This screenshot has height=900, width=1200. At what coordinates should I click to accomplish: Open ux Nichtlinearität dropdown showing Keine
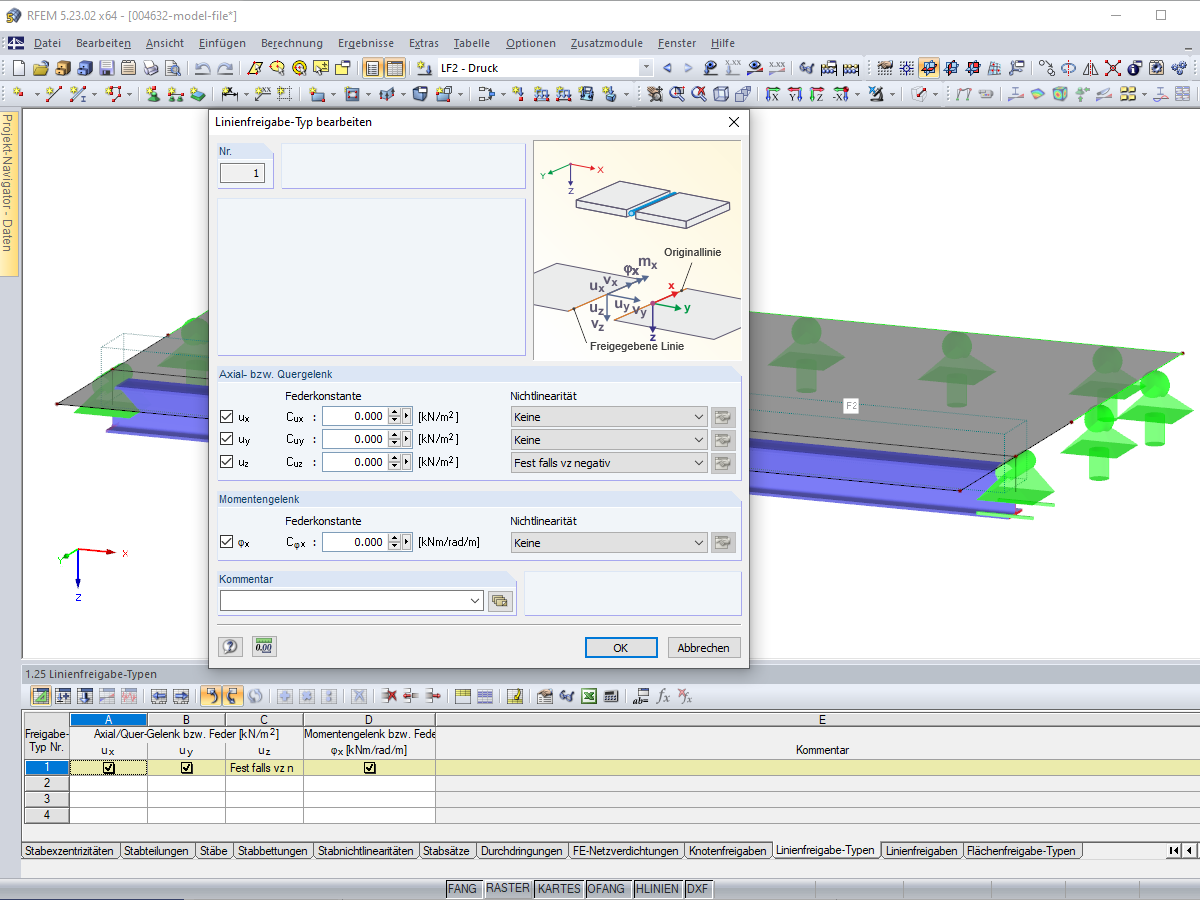coord(608,416)
